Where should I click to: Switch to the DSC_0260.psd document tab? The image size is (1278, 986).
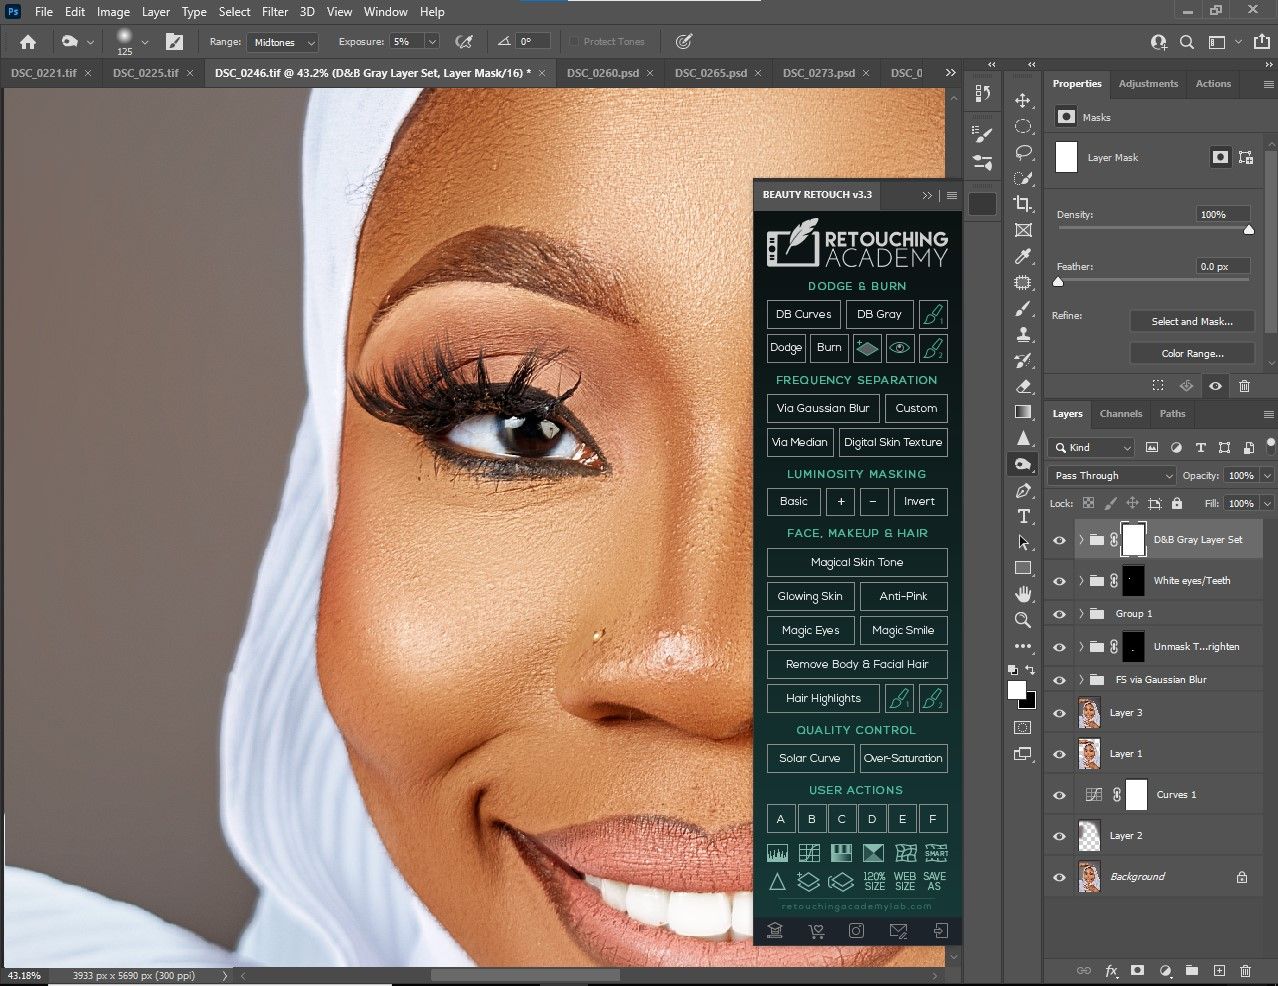603,73
